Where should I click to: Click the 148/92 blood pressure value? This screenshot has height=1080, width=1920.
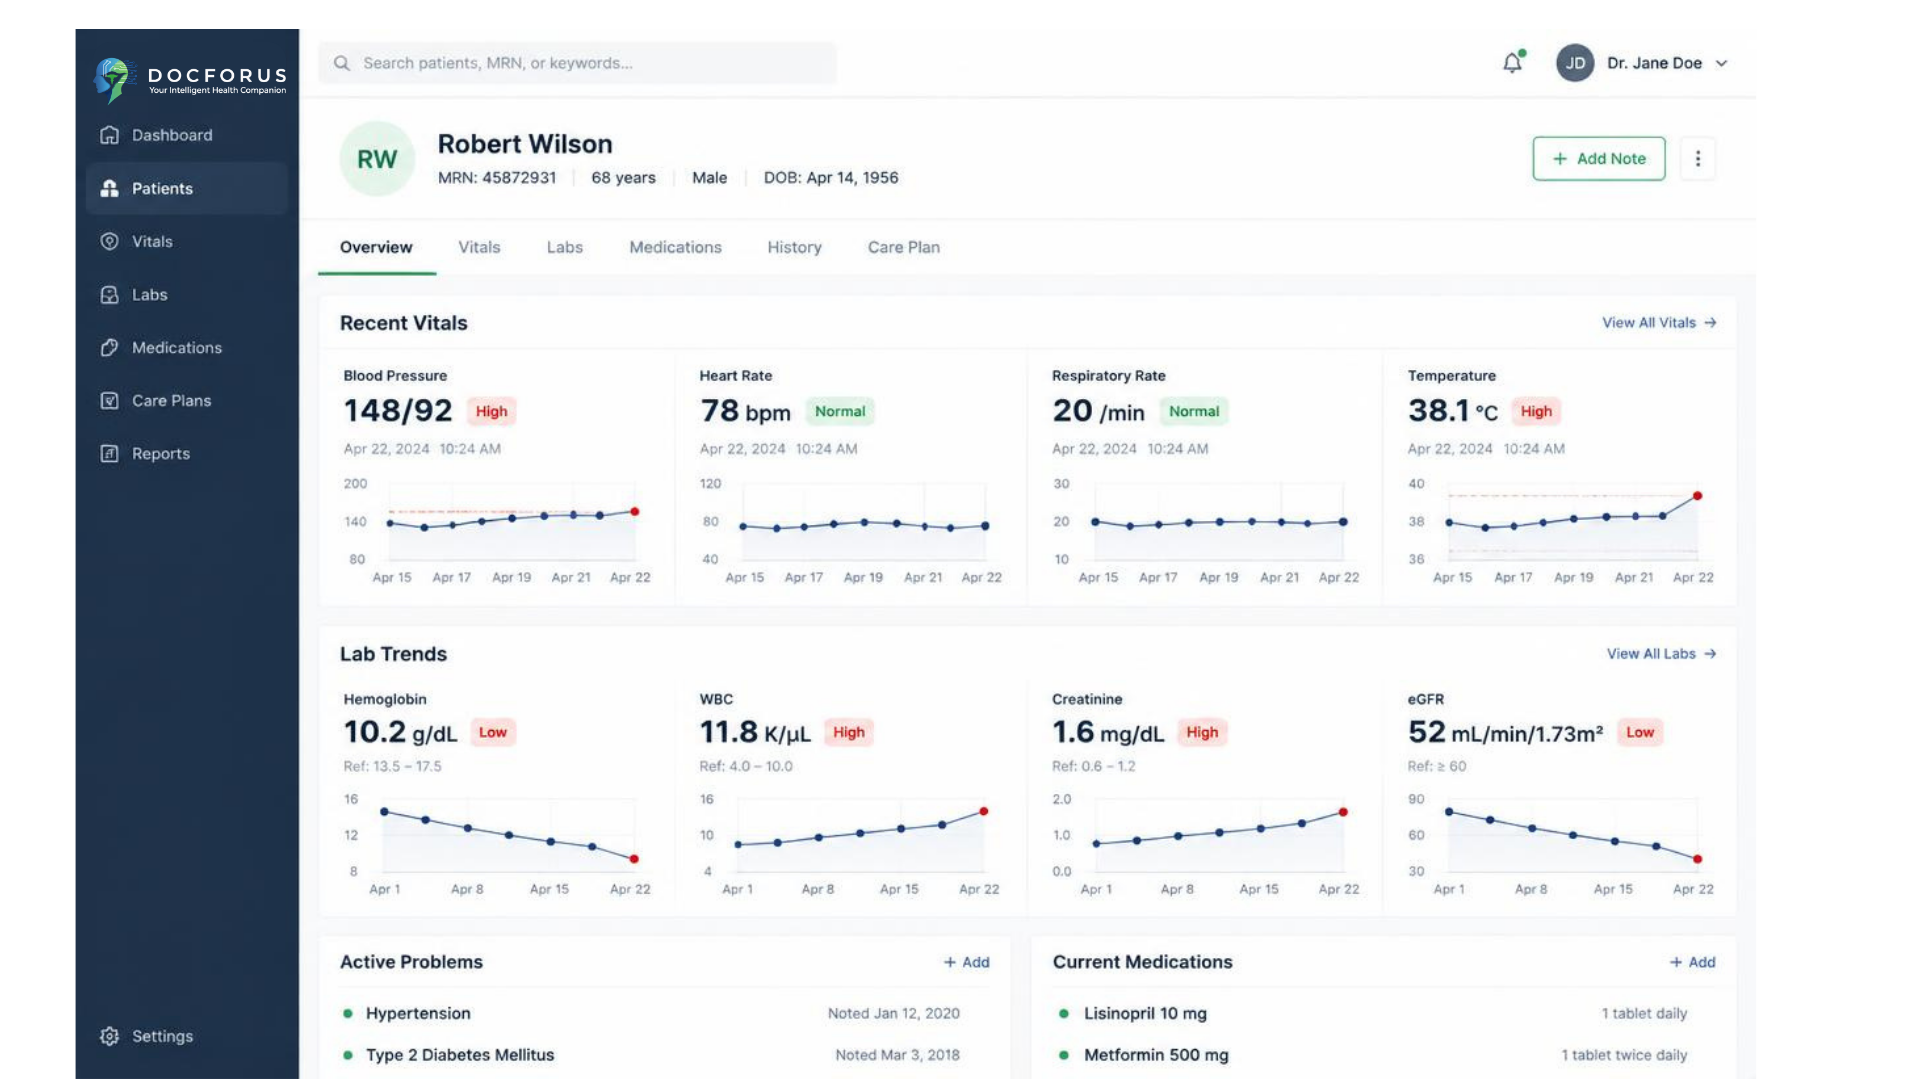pos(398,410)
